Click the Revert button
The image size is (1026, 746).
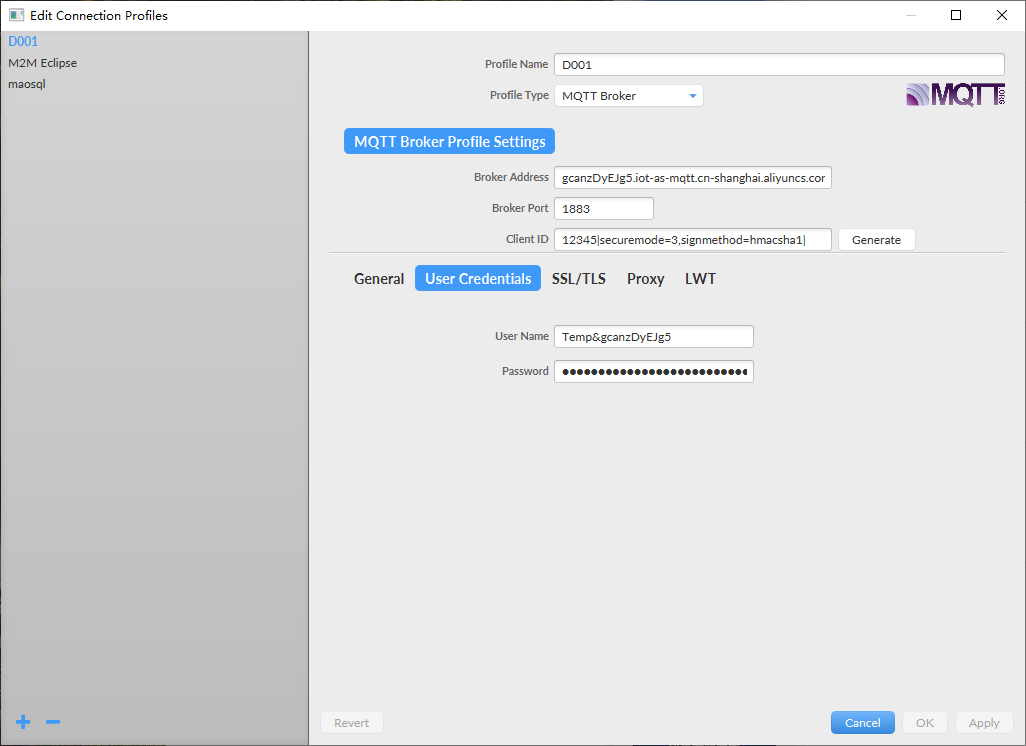click(351, 722)
